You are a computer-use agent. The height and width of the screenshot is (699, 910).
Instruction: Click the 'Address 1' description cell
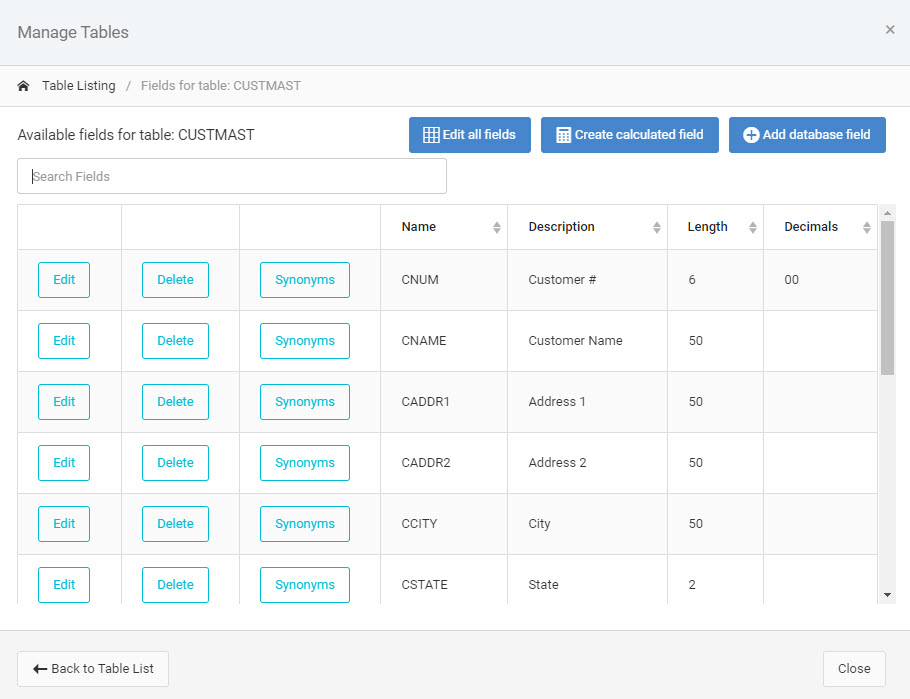coord(587,402)
